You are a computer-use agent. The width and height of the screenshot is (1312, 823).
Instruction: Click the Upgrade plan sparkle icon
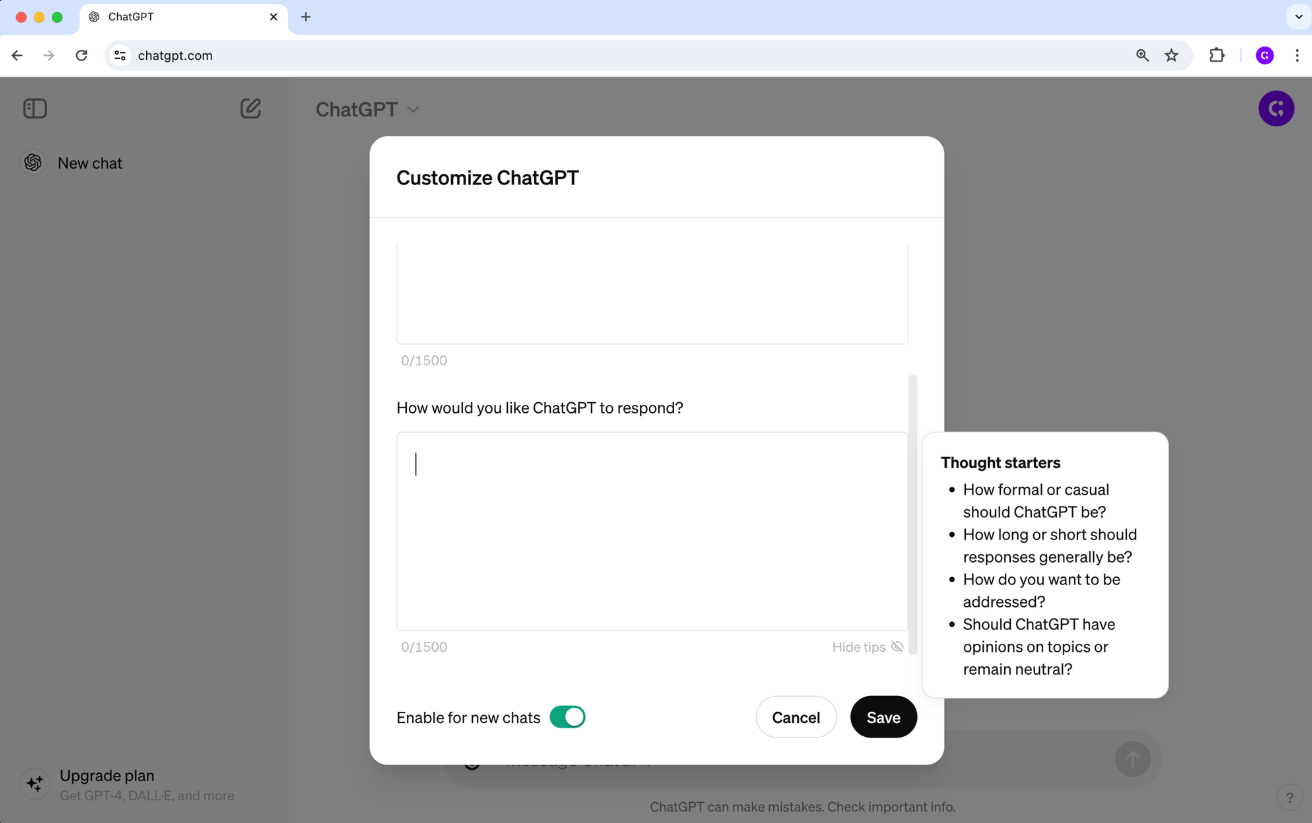(x=34, y=783)
